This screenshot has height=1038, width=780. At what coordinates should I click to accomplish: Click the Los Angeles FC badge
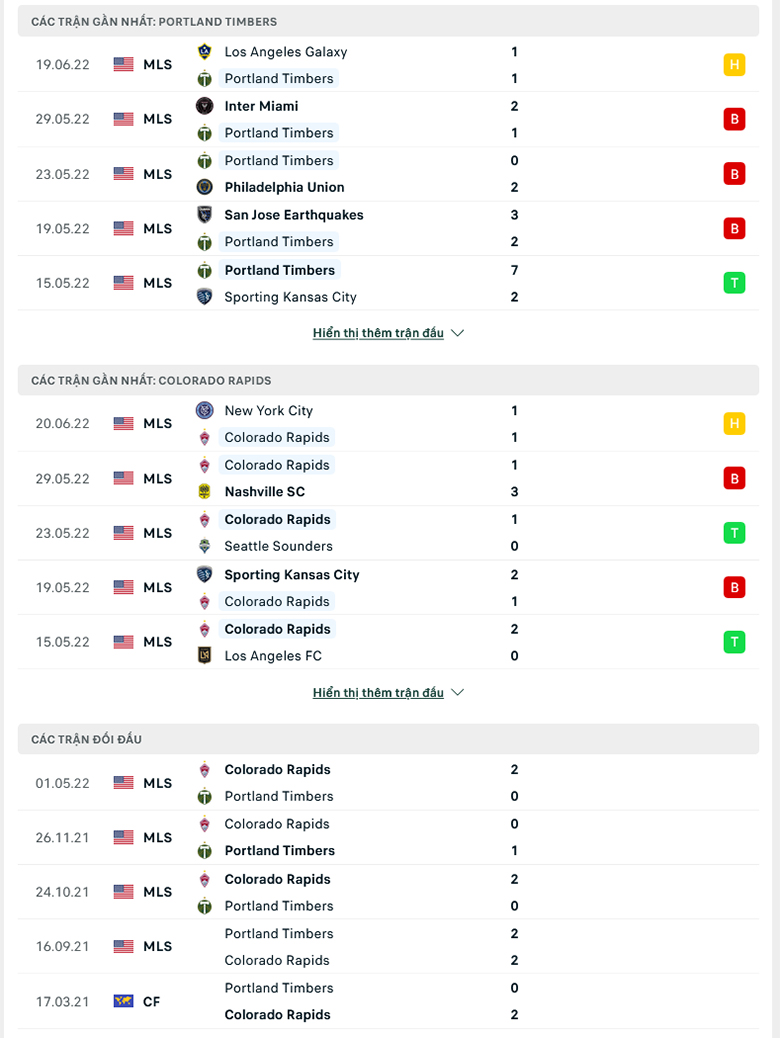(205, 656)
